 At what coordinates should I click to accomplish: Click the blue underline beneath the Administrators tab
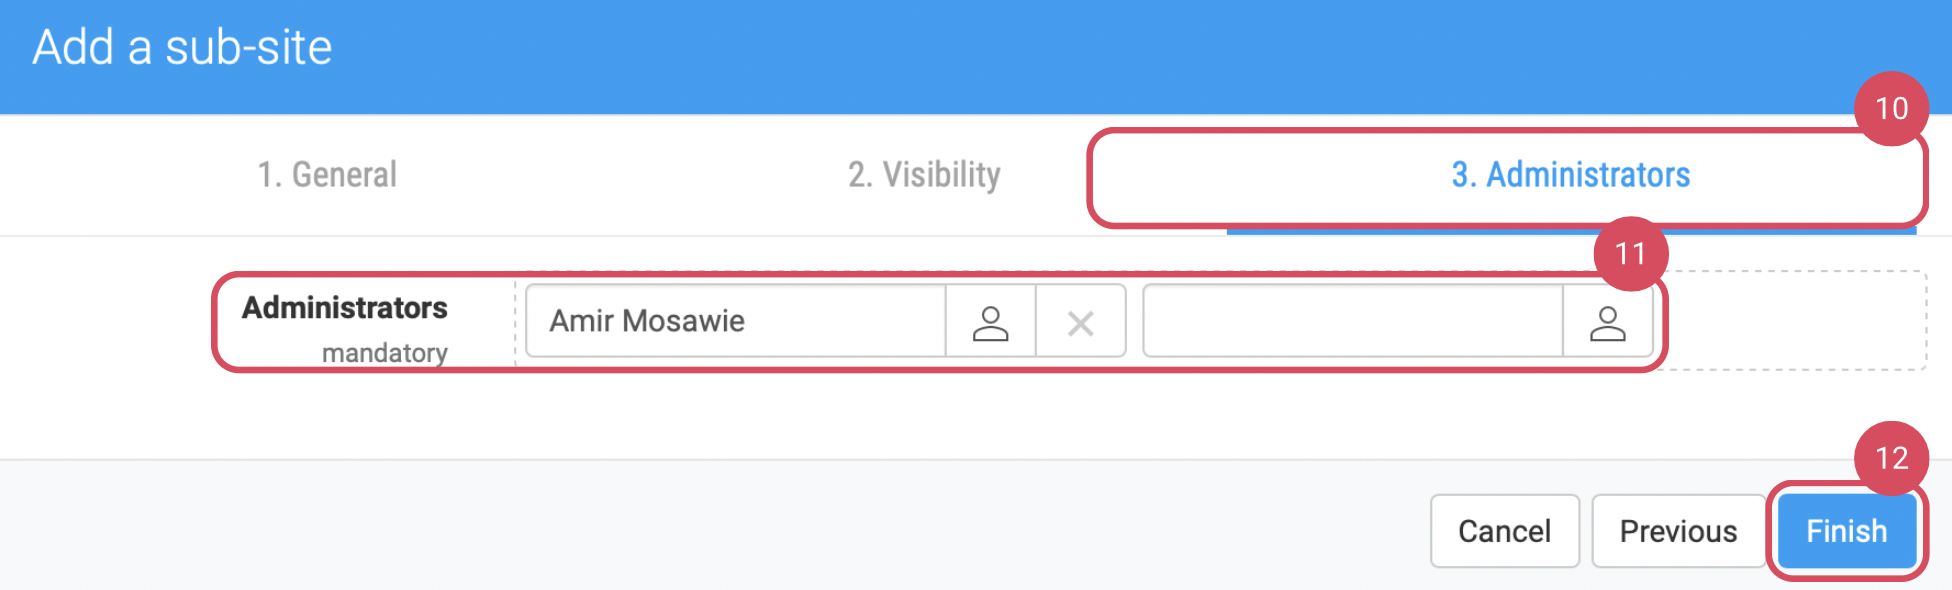(x=1570, y=231)
